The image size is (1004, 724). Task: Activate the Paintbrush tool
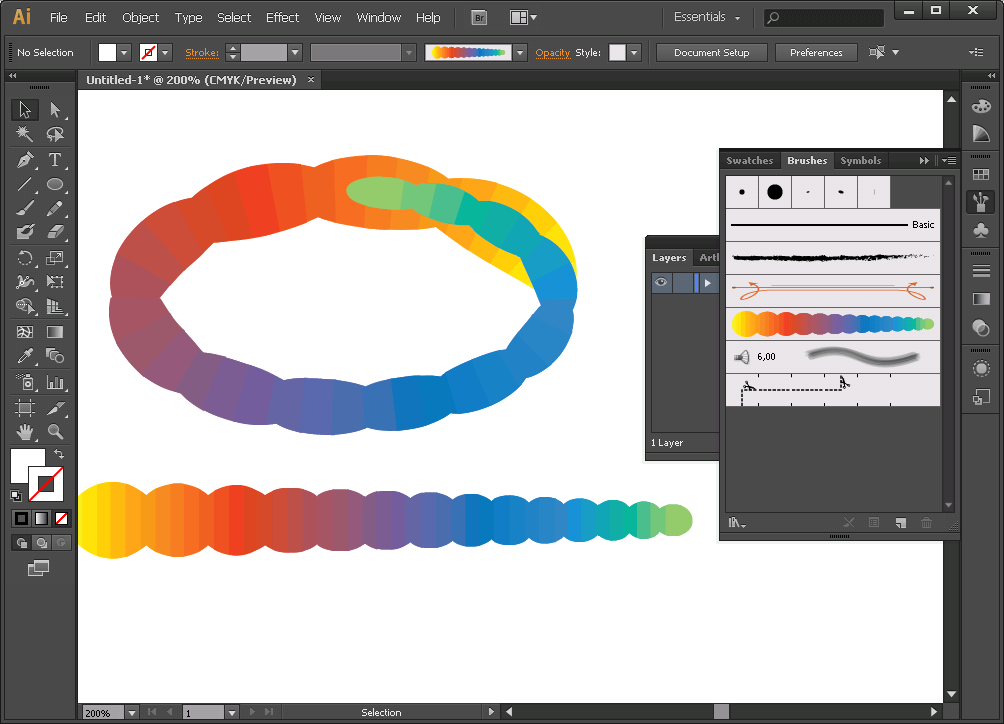pyautogui.click(x=25, y=208)
